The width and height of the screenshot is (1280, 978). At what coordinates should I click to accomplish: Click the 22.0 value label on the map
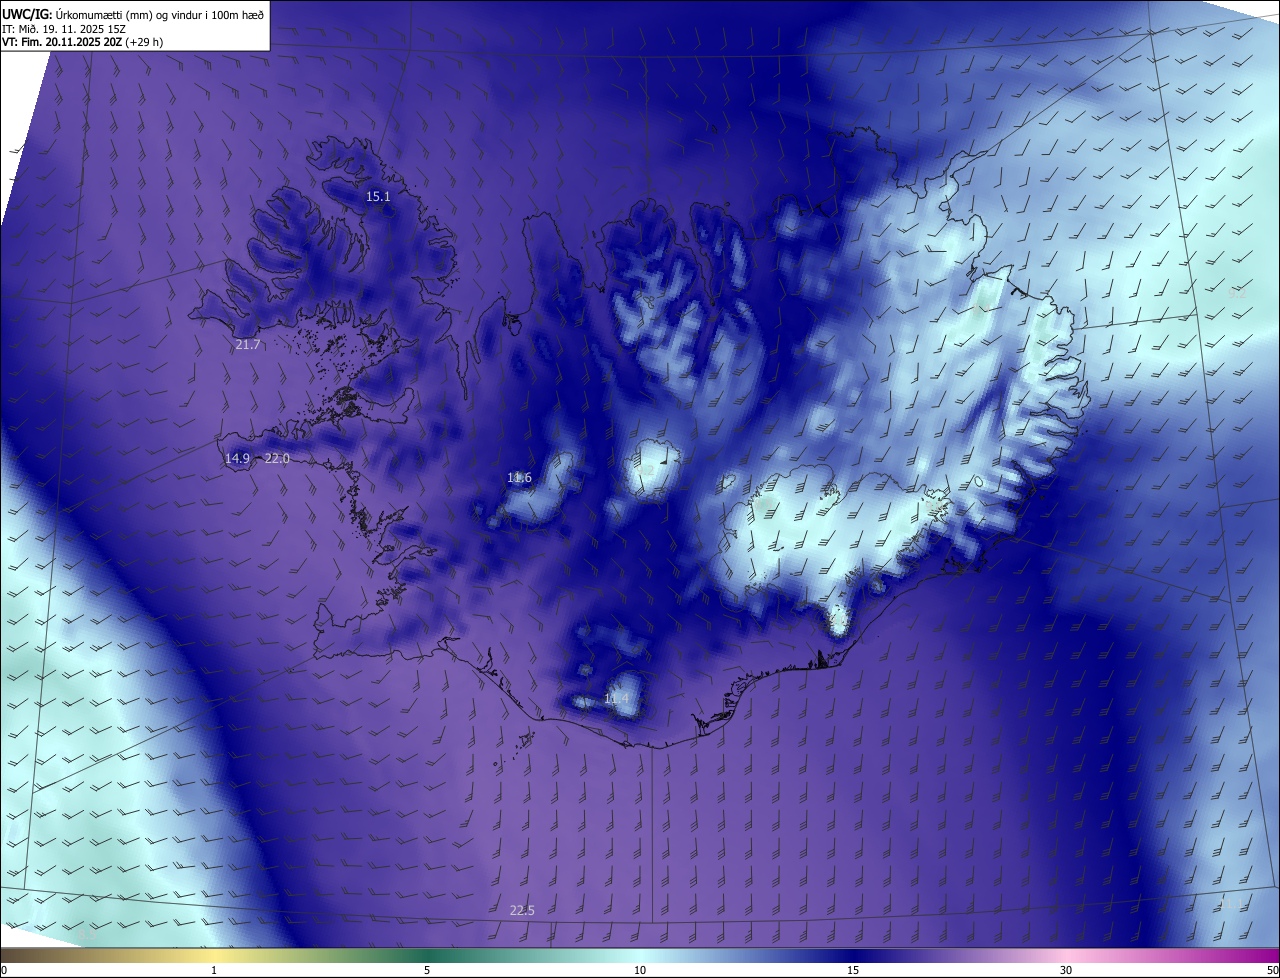[x=277, y=459]
